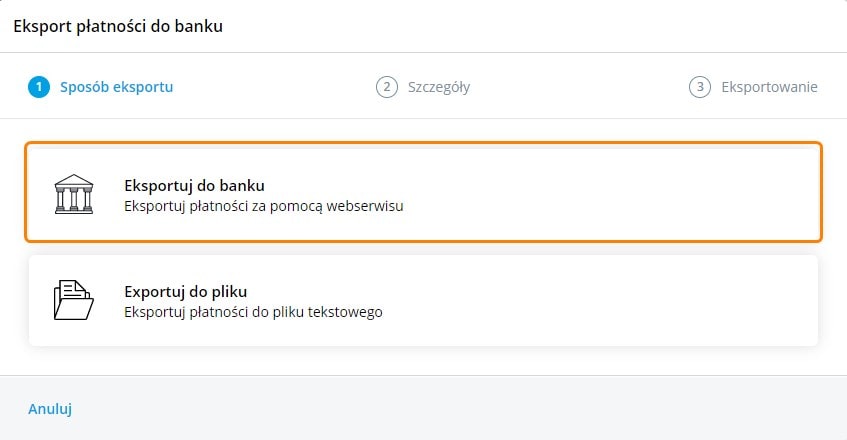
Task: Select the Eksportuj do banku heading
Action: (x=193, y=185)
